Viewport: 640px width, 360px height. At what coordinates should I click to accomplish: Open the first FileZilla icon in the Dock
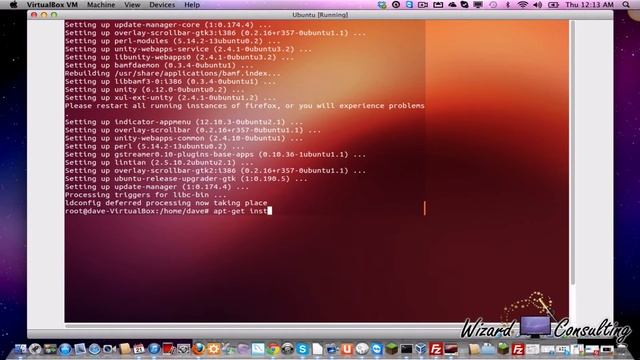(436, 348)
